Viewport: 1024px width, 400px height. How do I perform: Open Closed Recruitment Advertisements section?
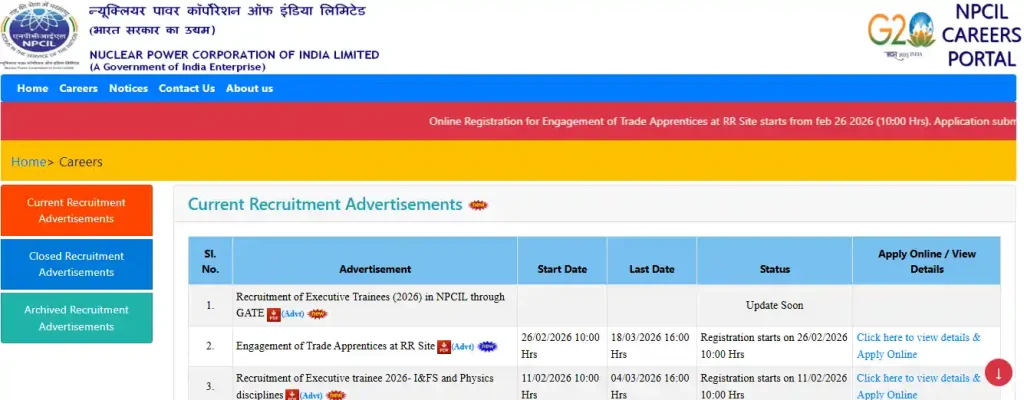pyautogui.click(x=76, y=264)
